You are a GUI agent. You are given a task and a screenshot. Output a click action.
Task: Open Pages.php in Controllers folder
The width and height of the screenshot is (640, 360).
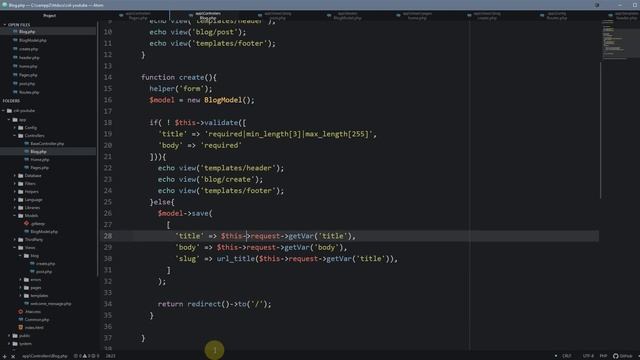click(x=40, y=168)
